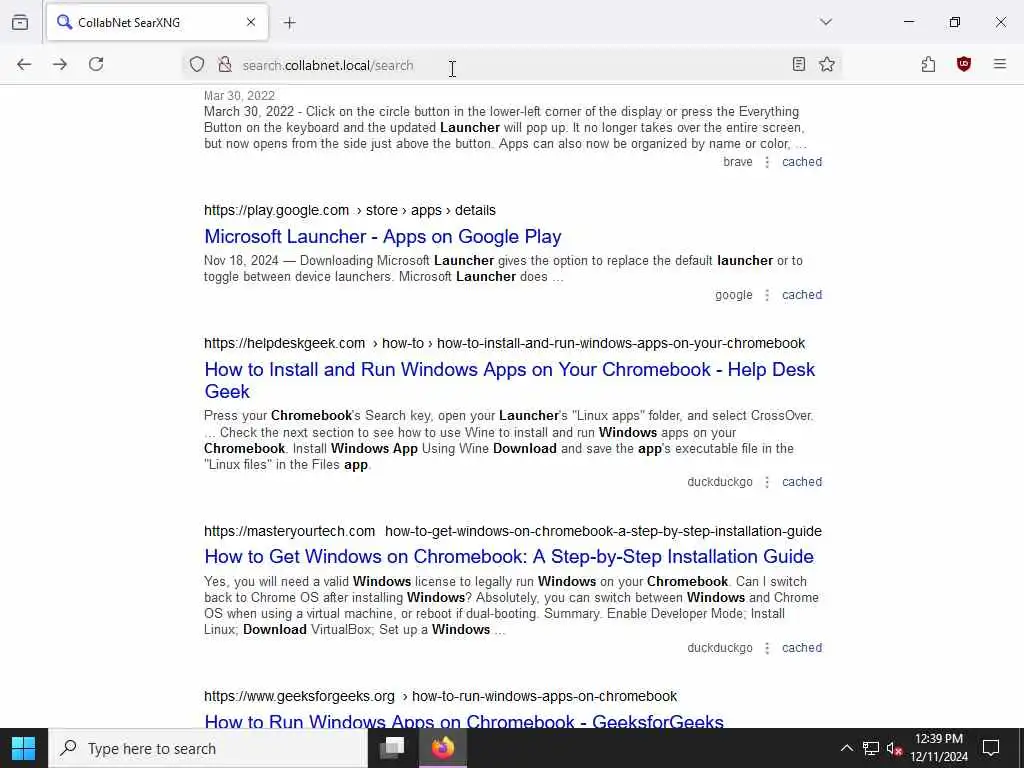Close the CollabNet SearXNG tab
1024x768 pixels.
[251, 22]
